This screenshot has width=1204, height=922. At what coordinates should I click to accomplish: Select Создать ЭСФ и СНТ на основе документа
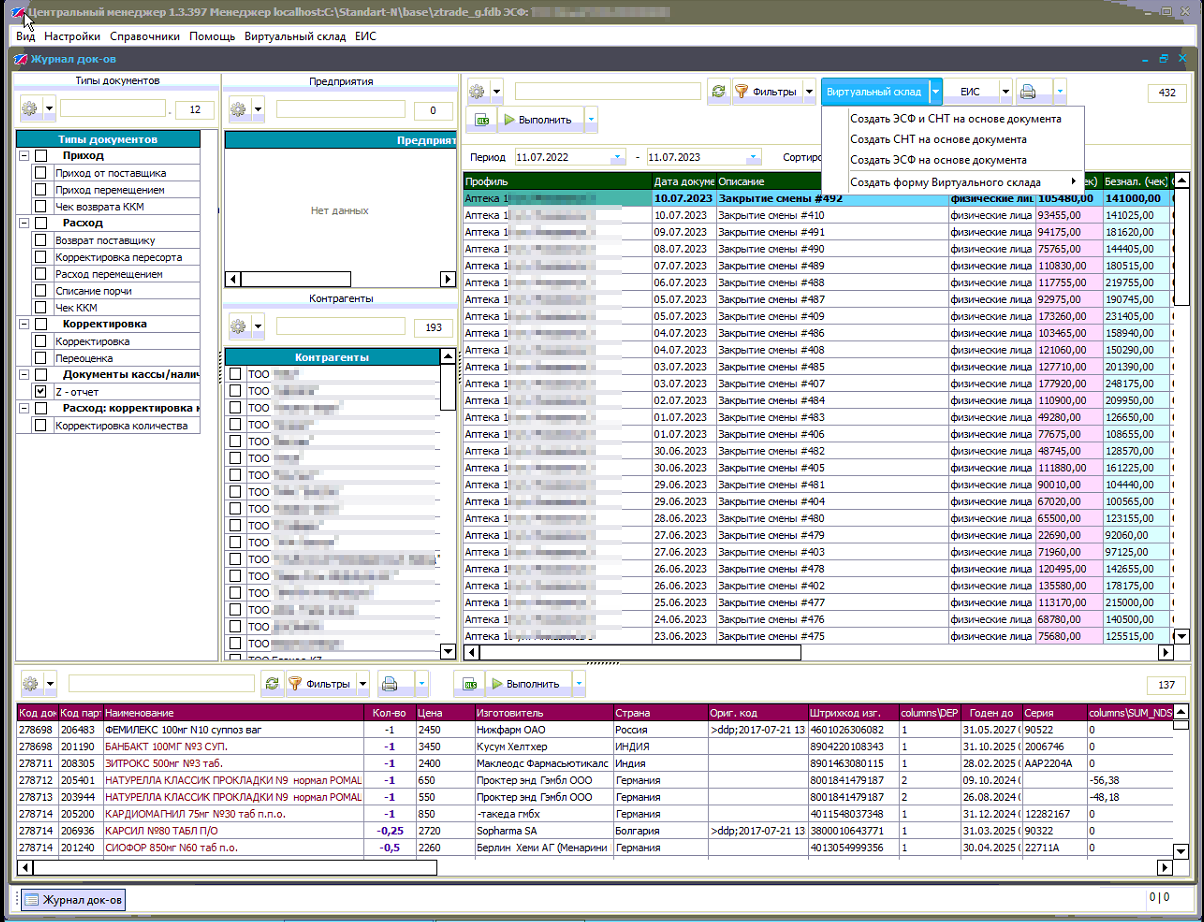click(956, 118)
